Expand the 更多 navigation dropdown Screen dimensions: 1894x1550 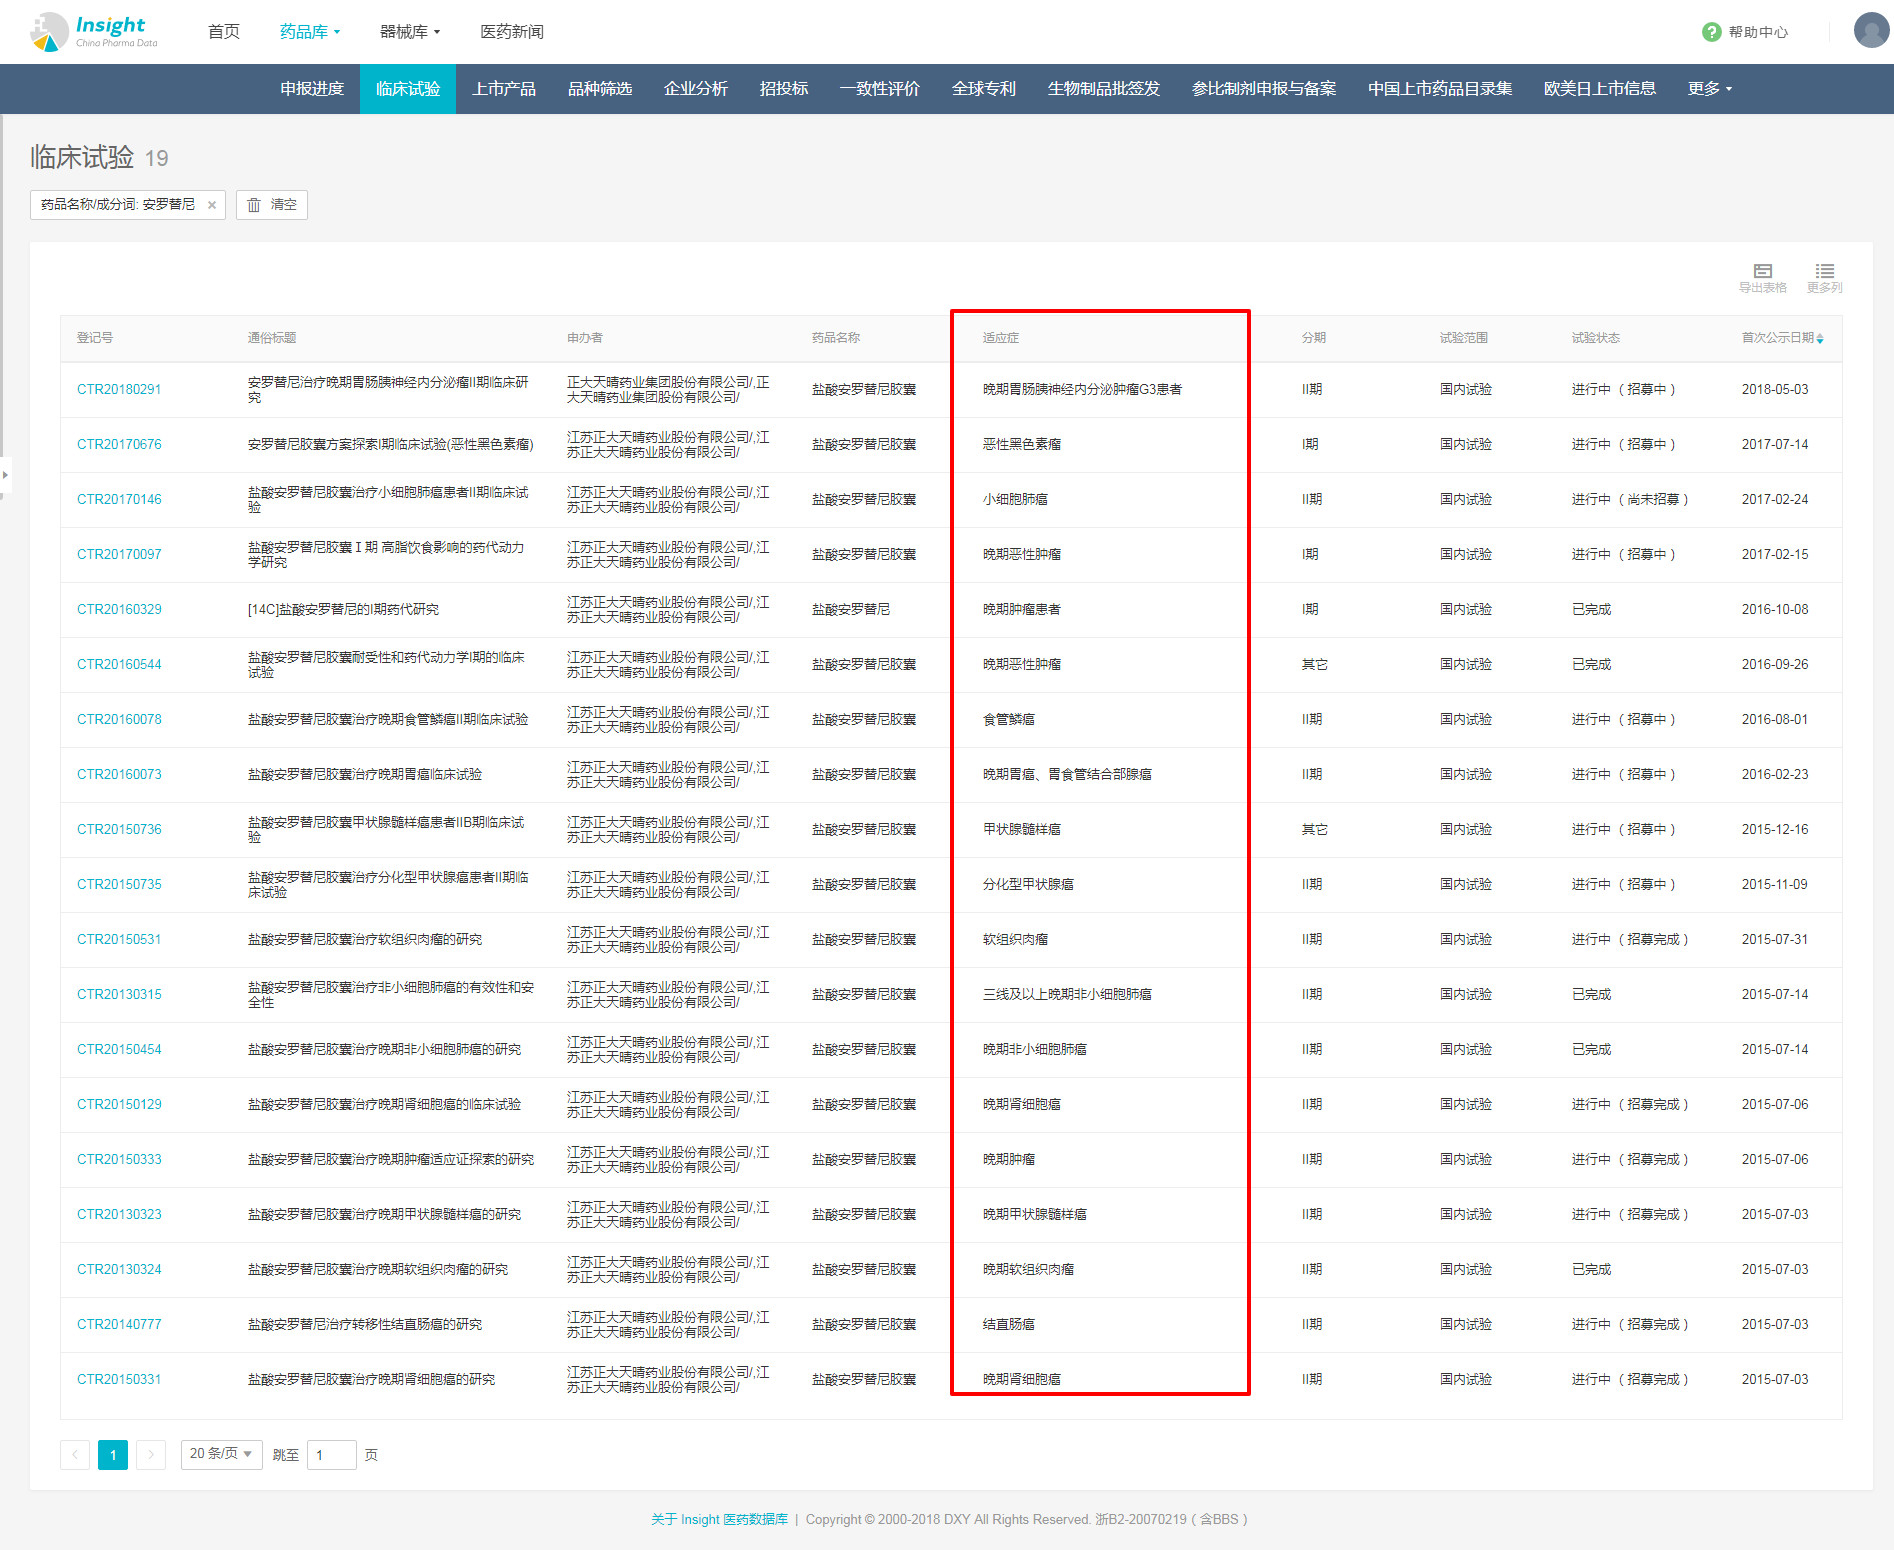1709,89
